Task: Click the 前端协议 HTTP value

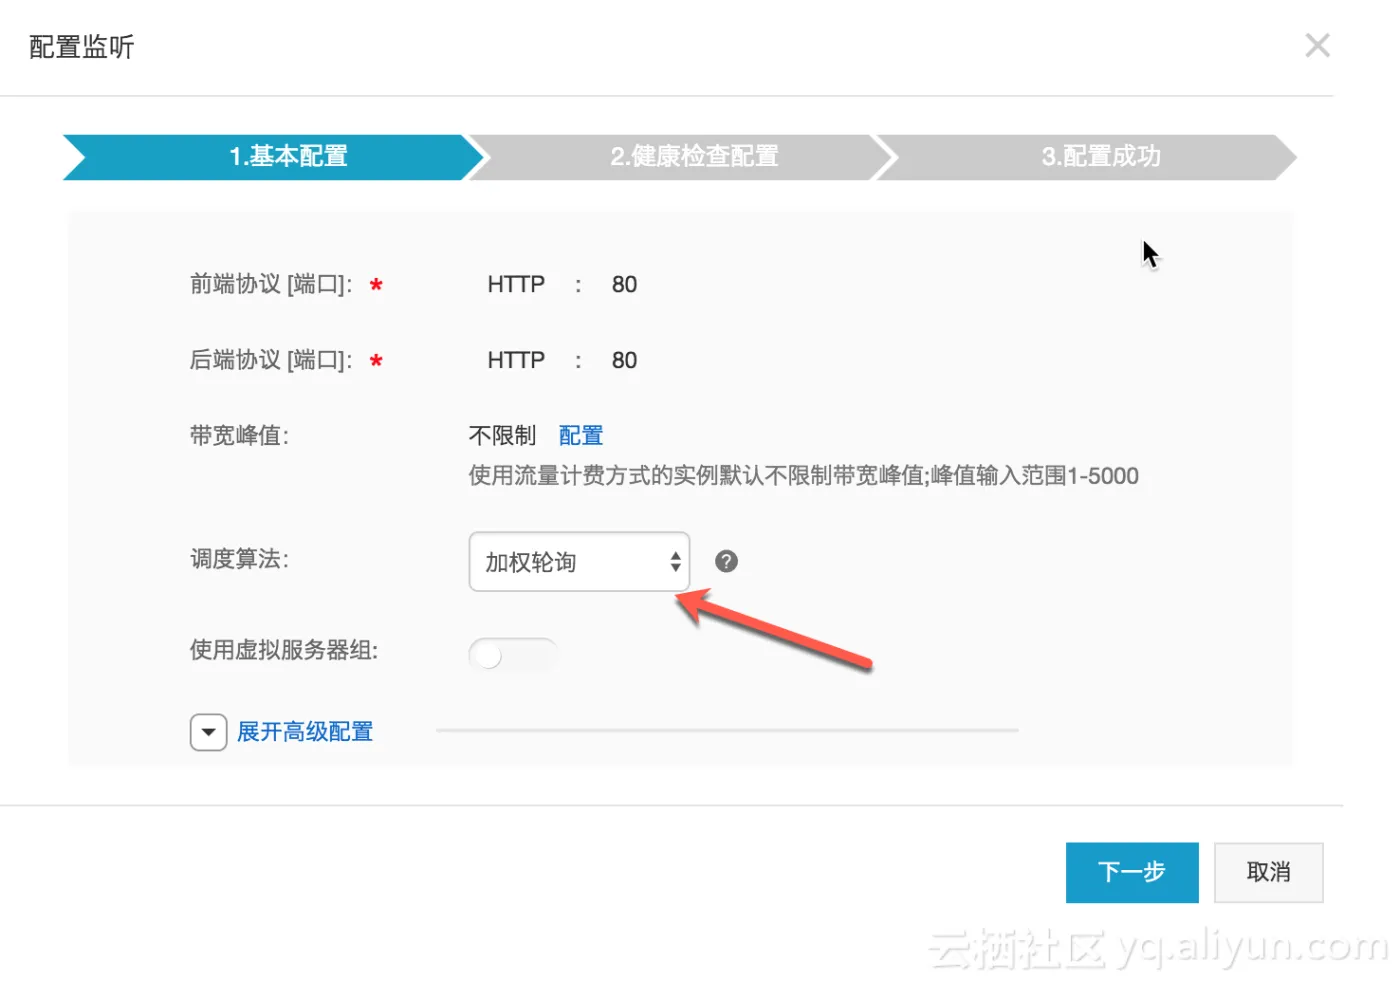Action: pyautogui.click(x=516, y=285)
